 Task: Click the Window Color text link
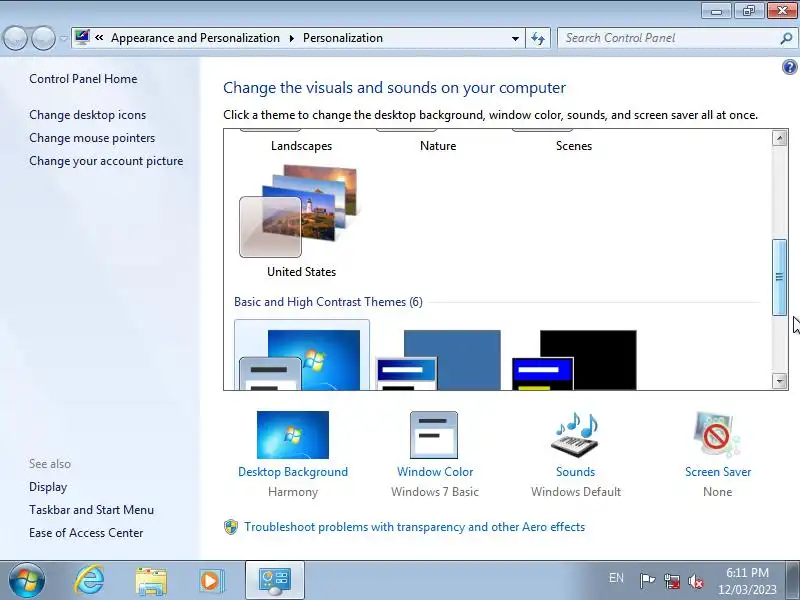(x=435, y=472)
